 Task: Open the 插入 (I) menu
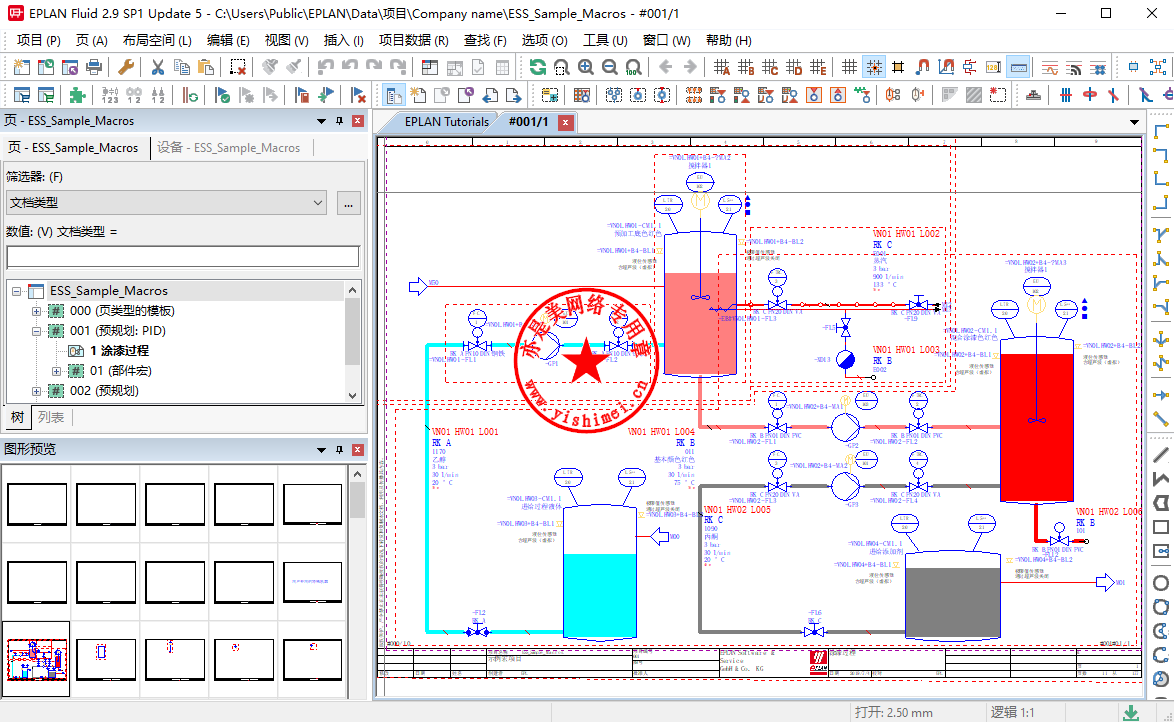tap(344, 40)
